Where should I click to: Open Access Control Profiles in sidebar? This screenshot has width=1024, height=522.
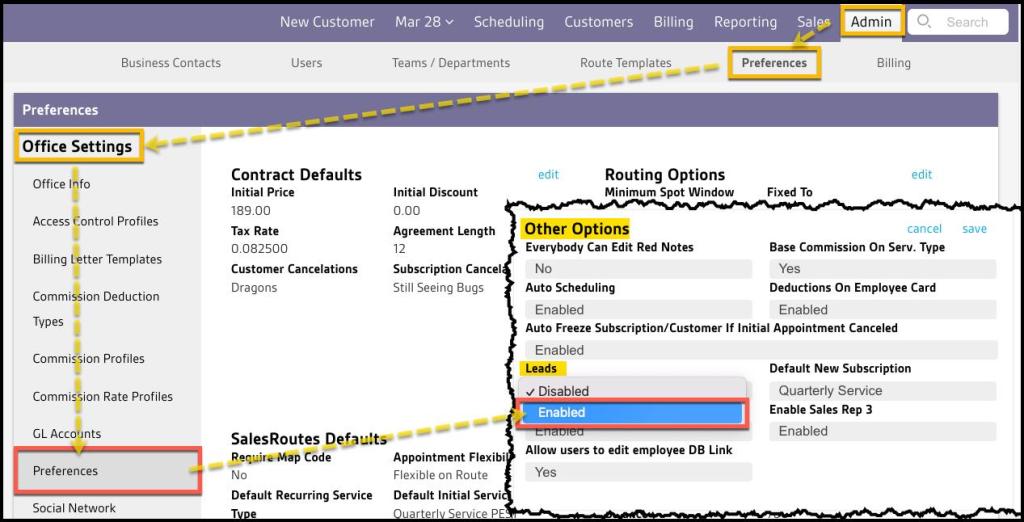pos(95,221)
